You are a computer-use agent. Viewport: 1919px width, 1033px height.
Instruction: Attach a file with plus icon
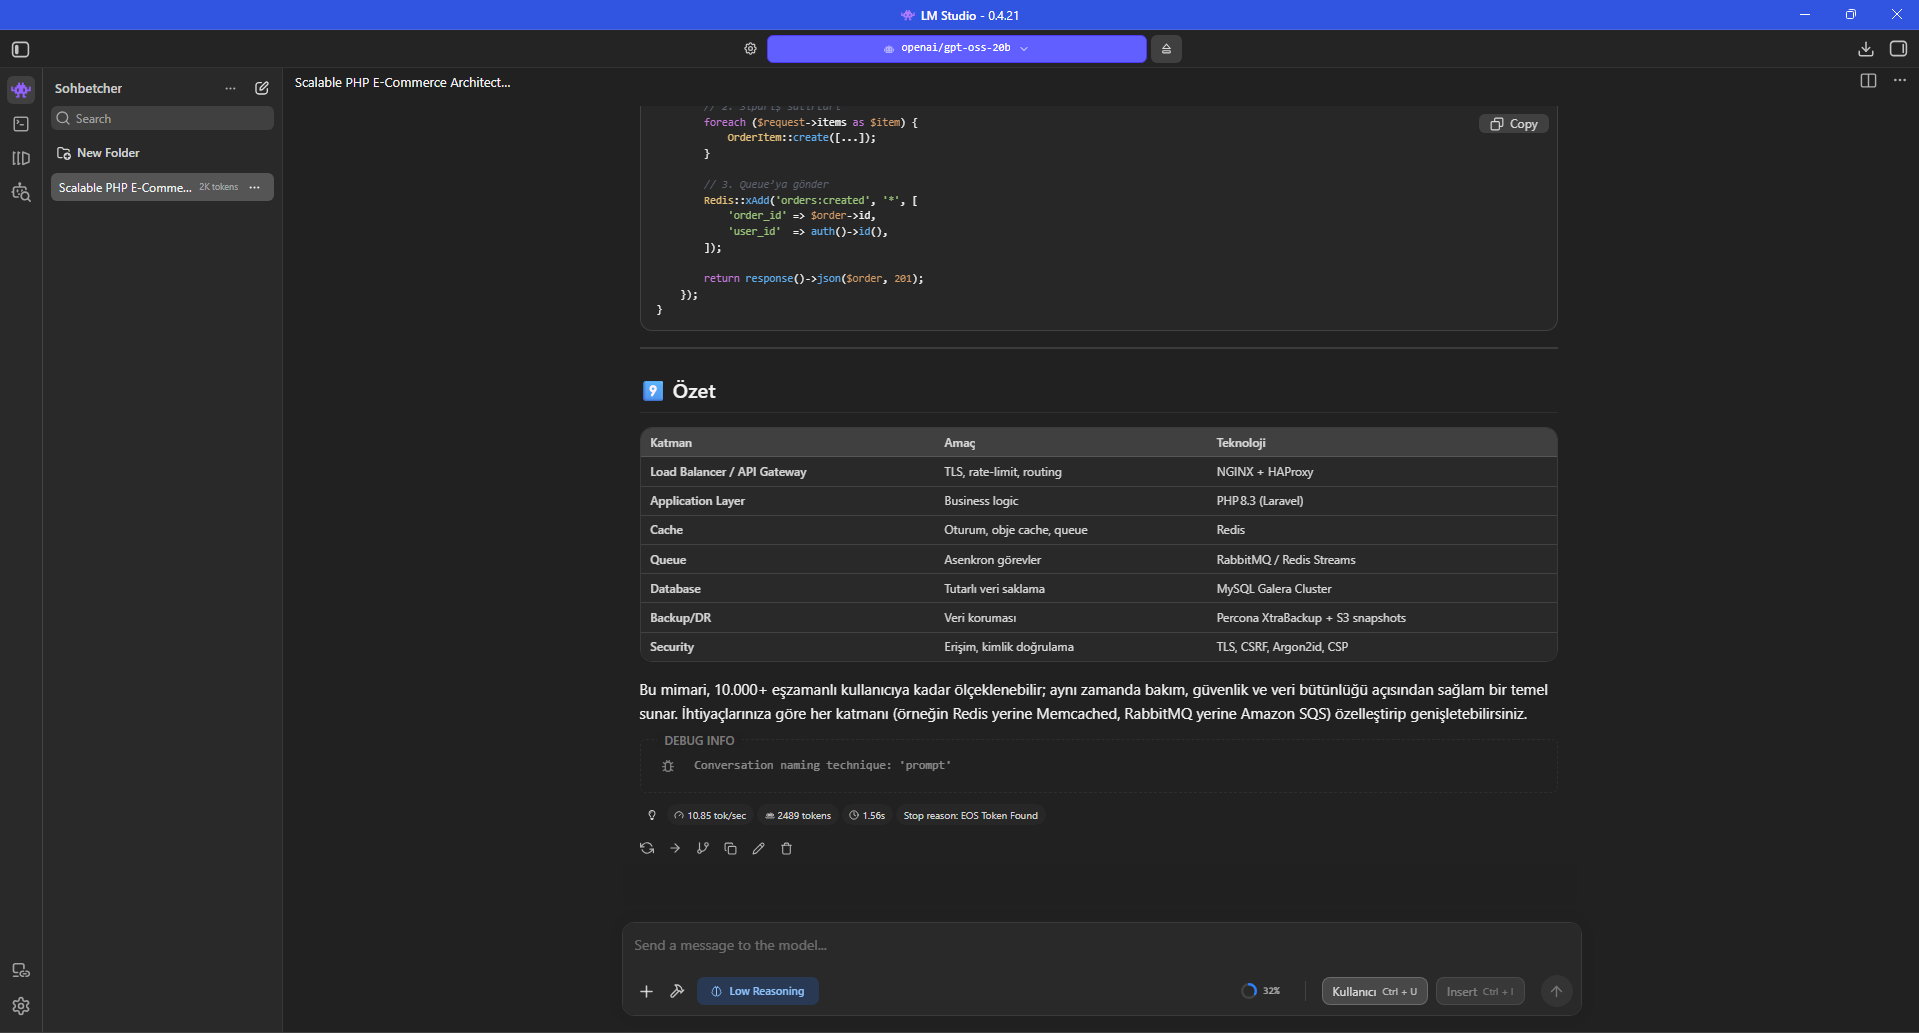pos(646,992)
